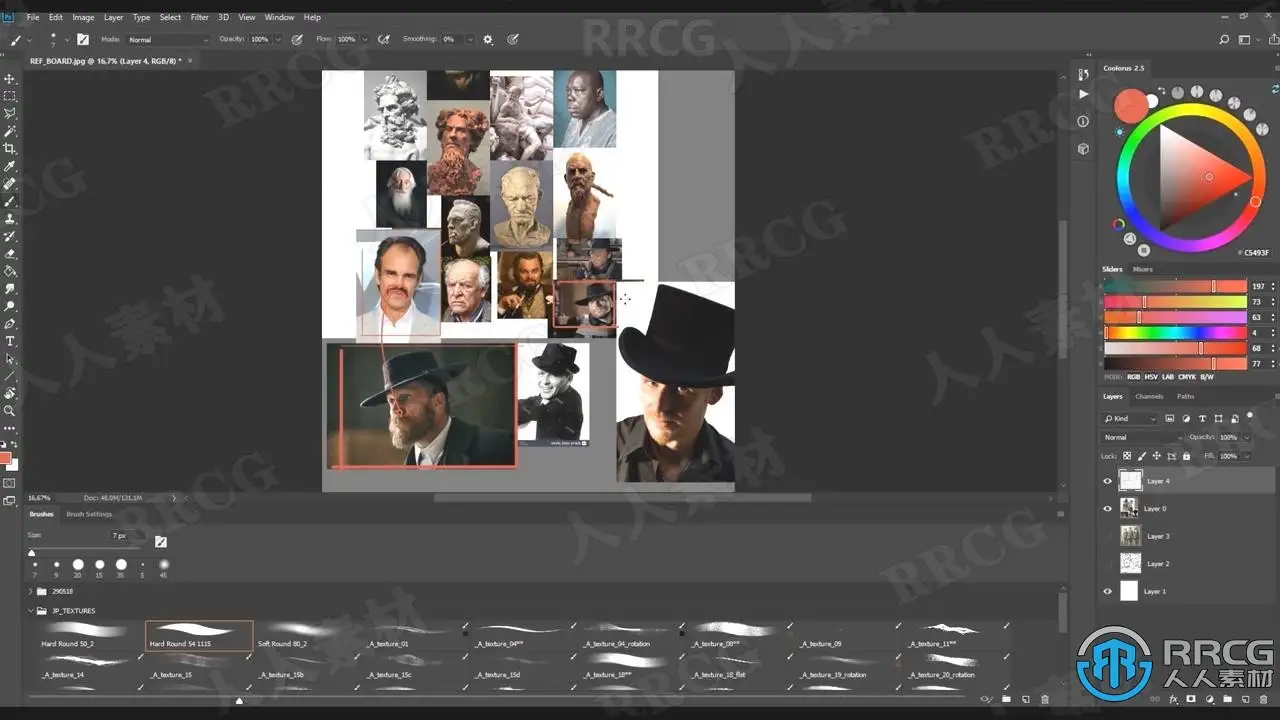
Task: Enable airbrush-style build-up
Action: tap(384, 39)
